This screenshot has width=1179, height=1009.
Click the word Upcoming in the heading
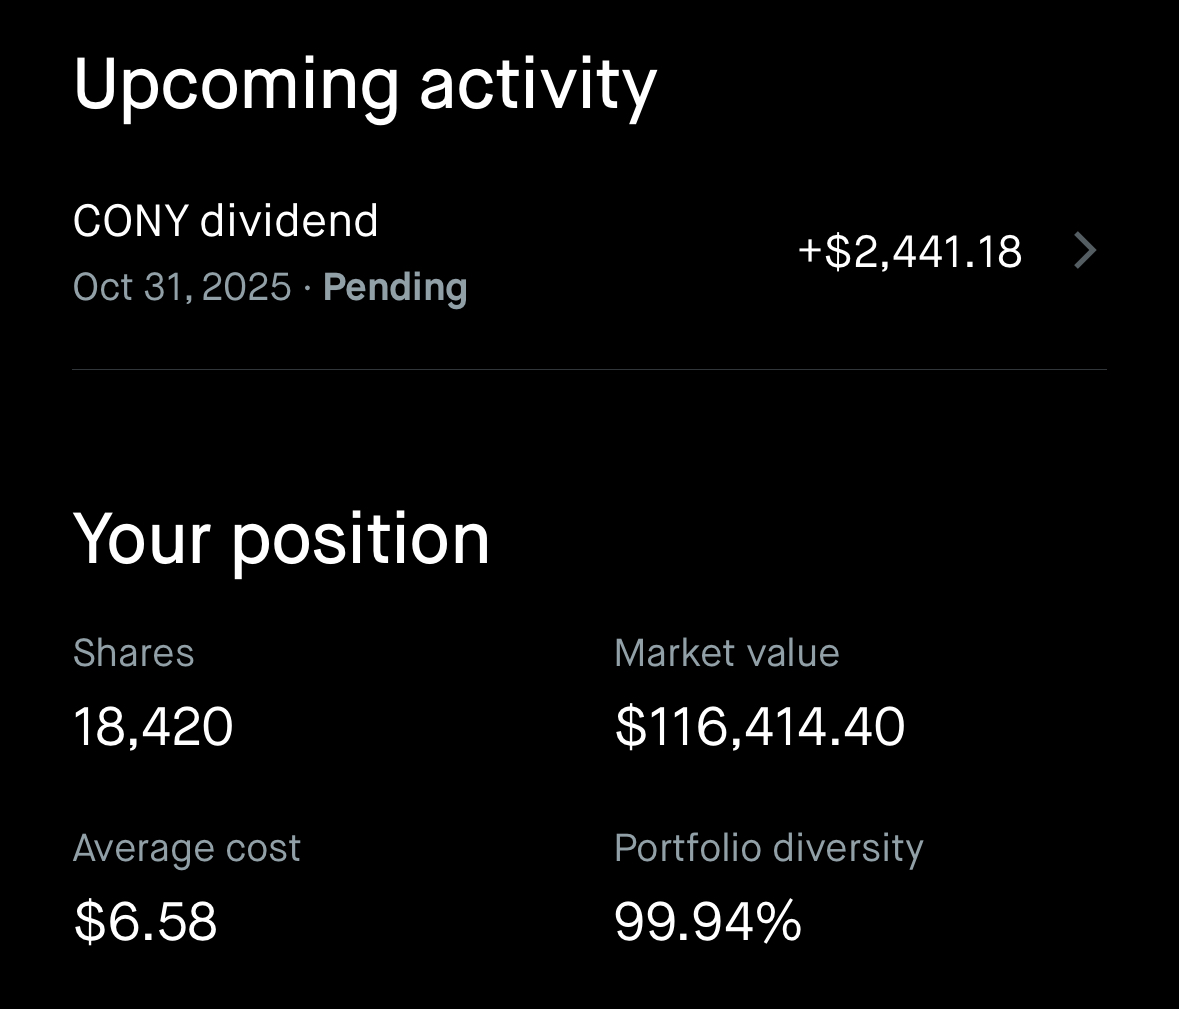236,86
